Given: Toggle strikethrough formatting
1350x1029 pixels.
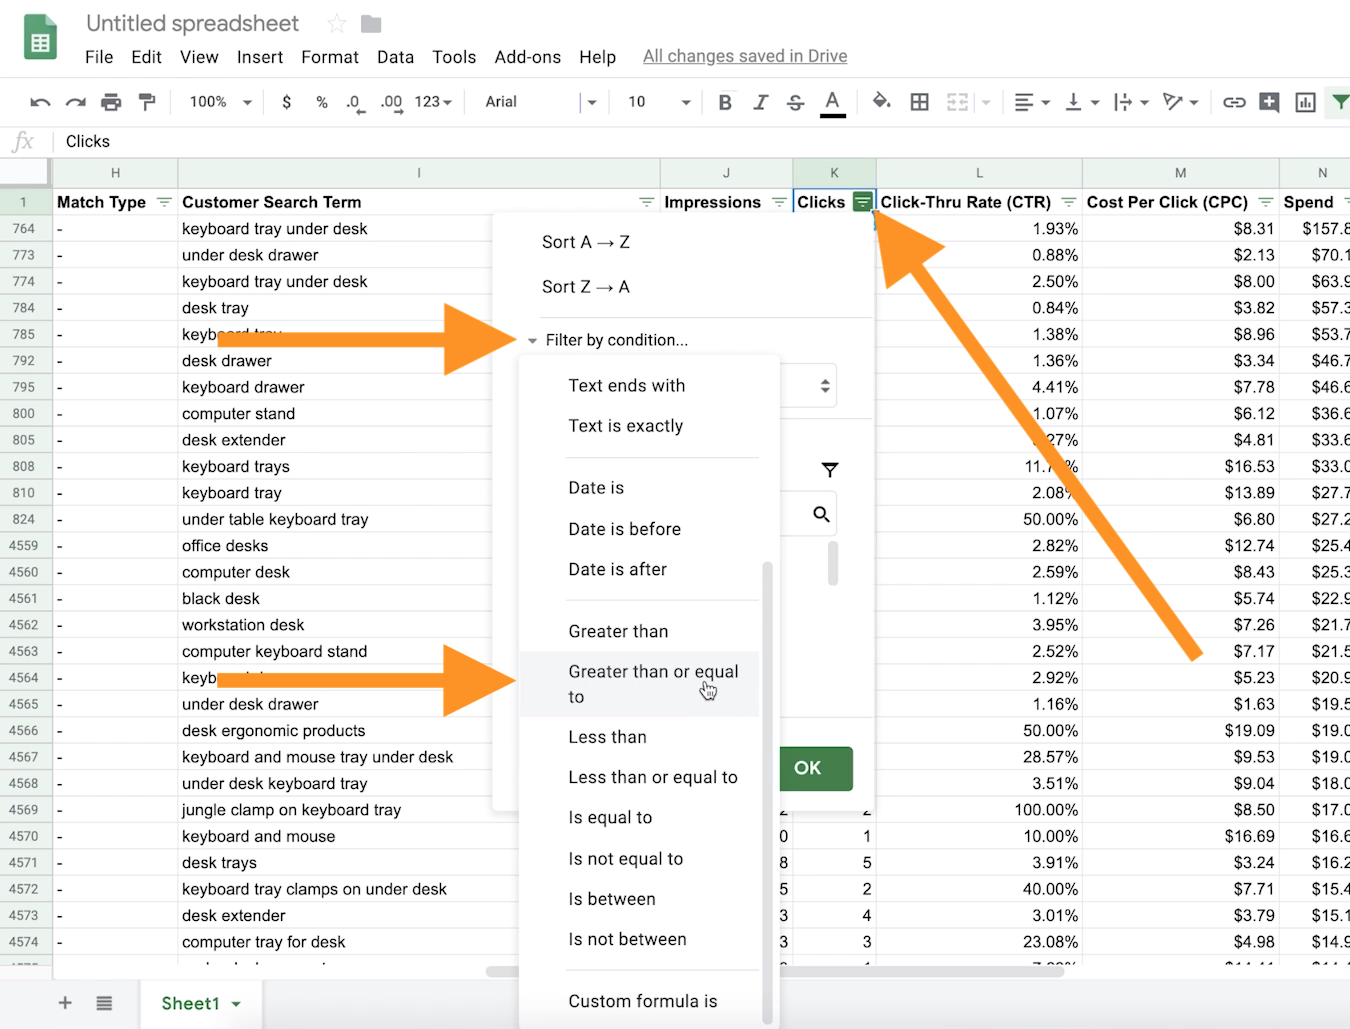Looking at the screenshot, I should coord(795,102).
